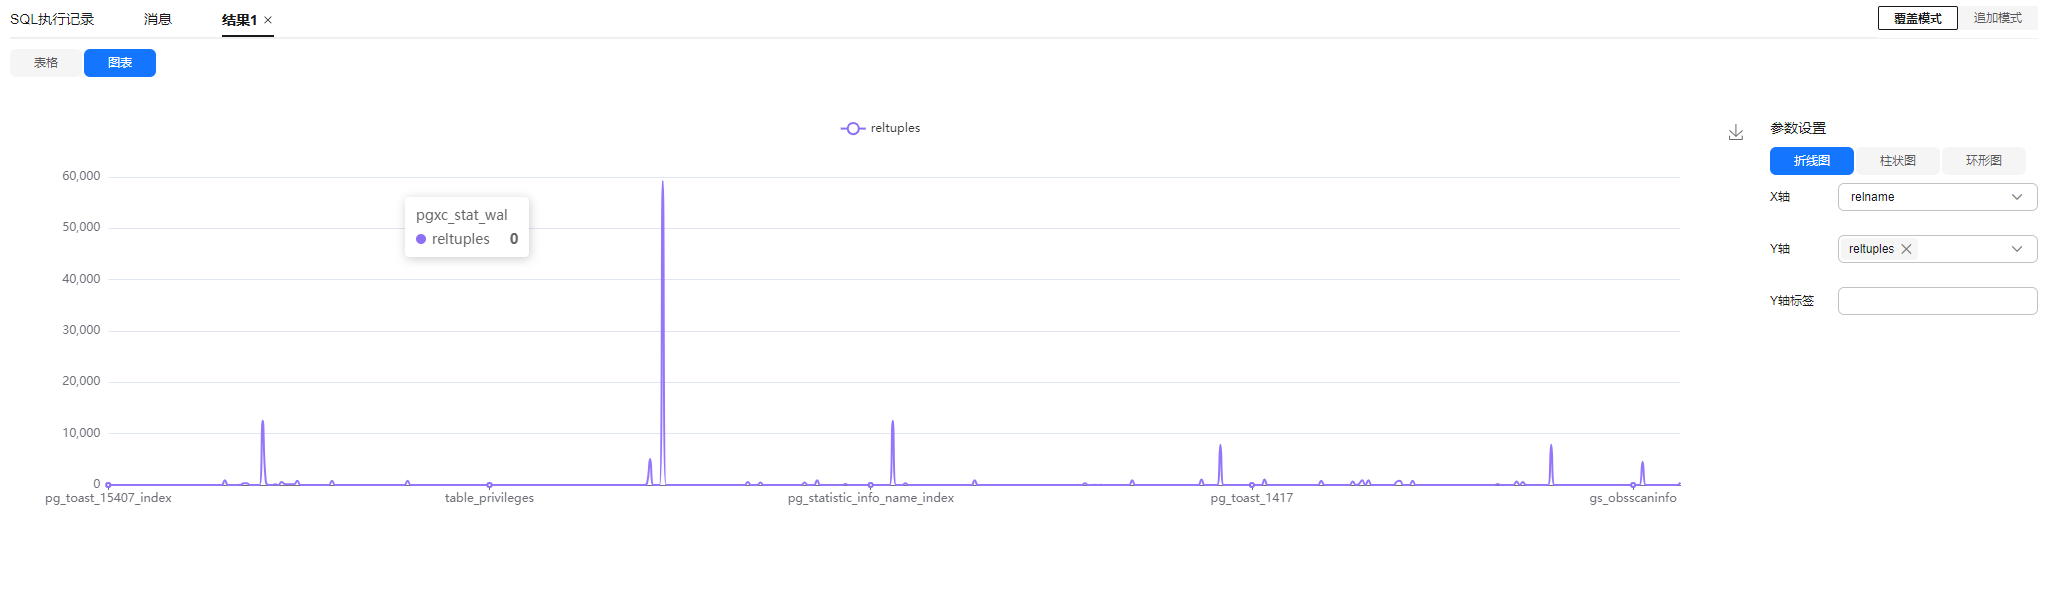
Task: Click the tallest peak on the line chart
Action: pos(662,183)
